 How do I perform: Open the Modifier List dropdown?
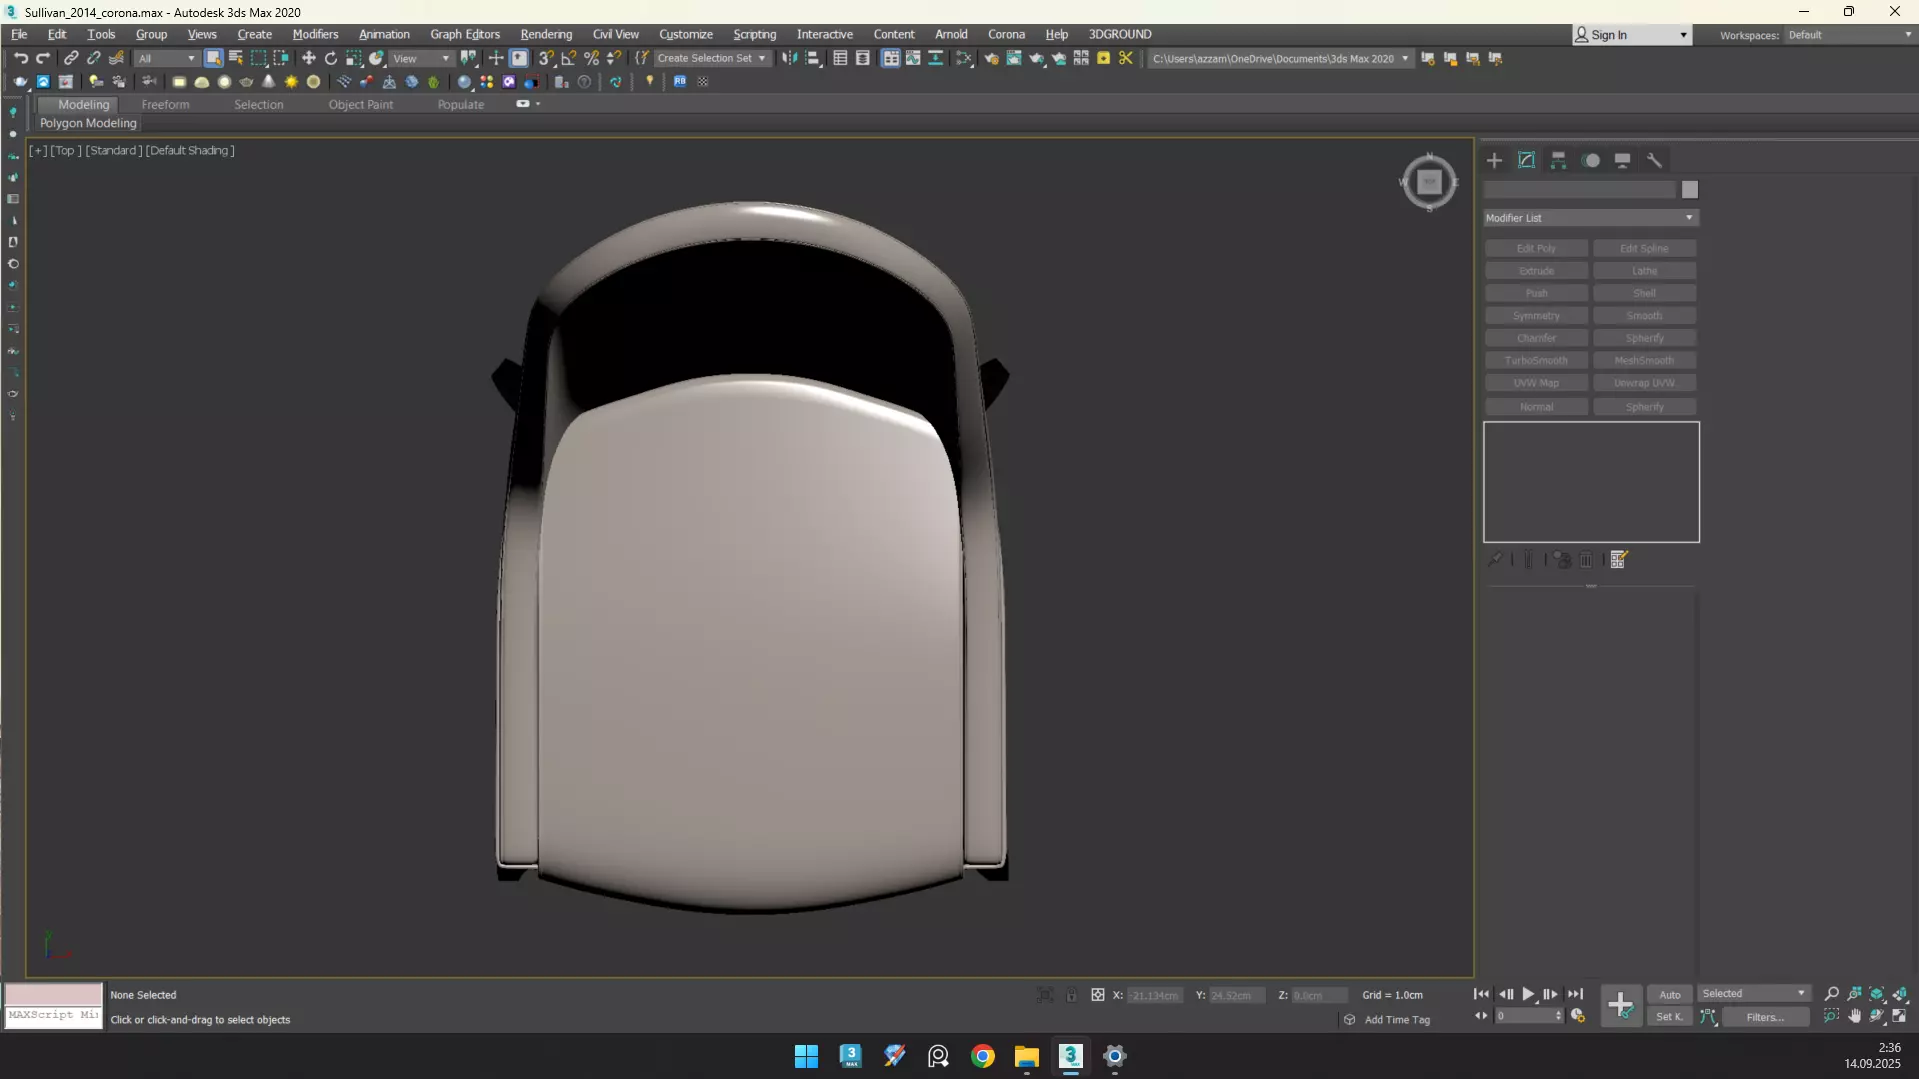1590,218
